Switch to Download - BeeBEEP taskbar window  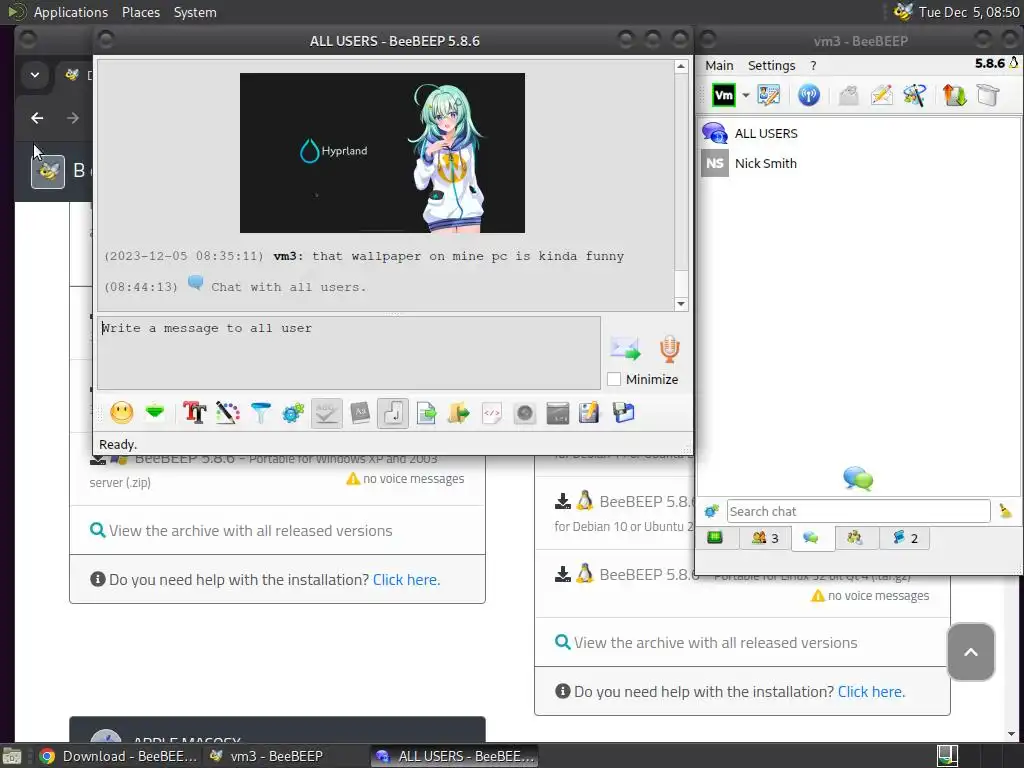118,756
